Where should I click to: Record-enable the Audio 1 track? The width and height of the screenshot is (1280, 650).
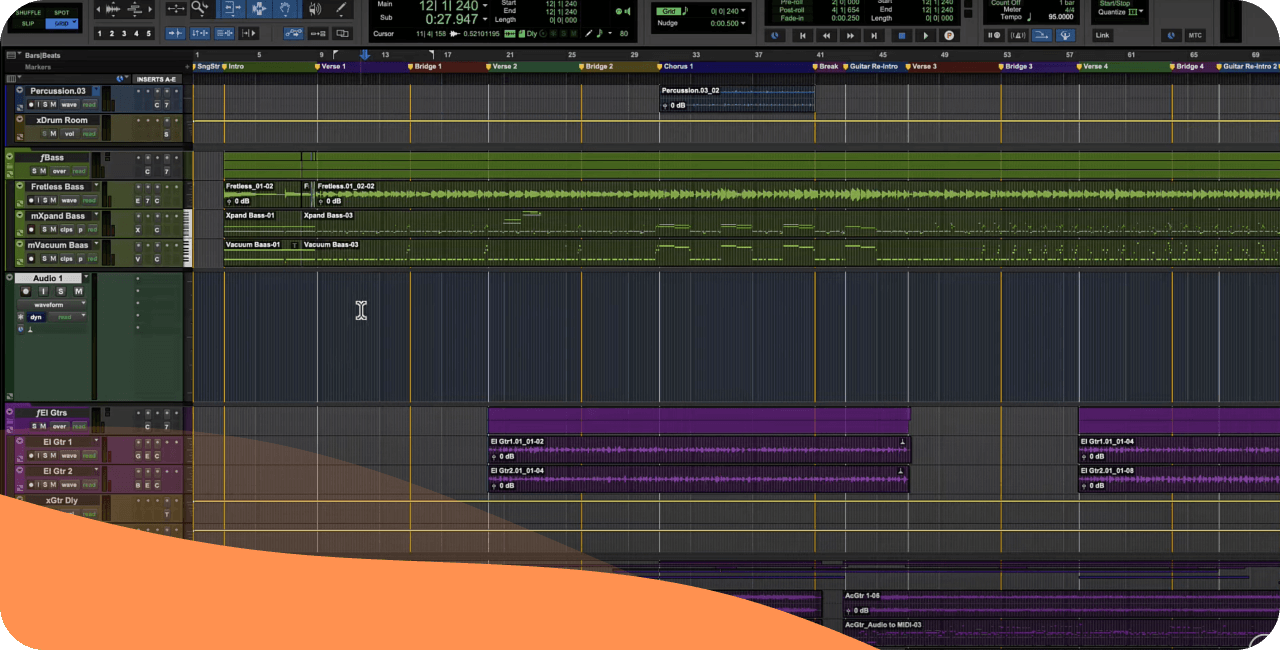[x=27, y=291]
